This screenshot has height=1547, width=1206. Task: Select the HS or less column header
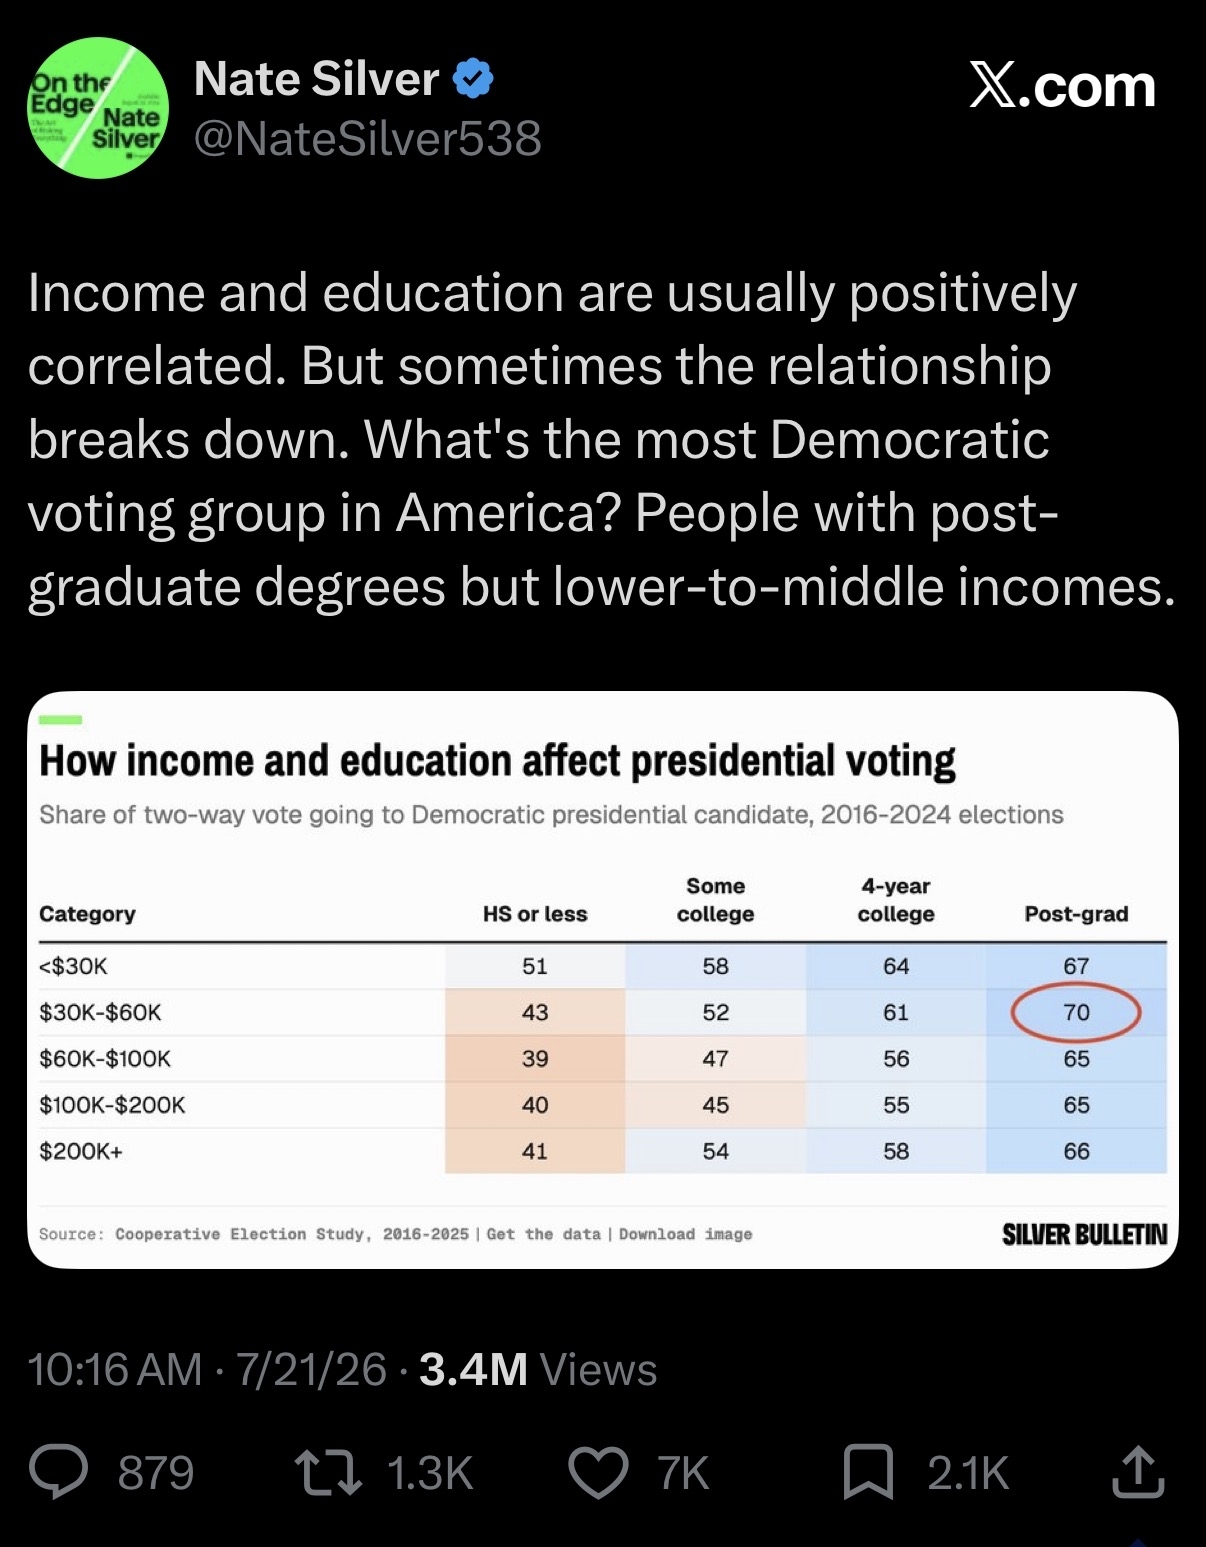point(535,914)
